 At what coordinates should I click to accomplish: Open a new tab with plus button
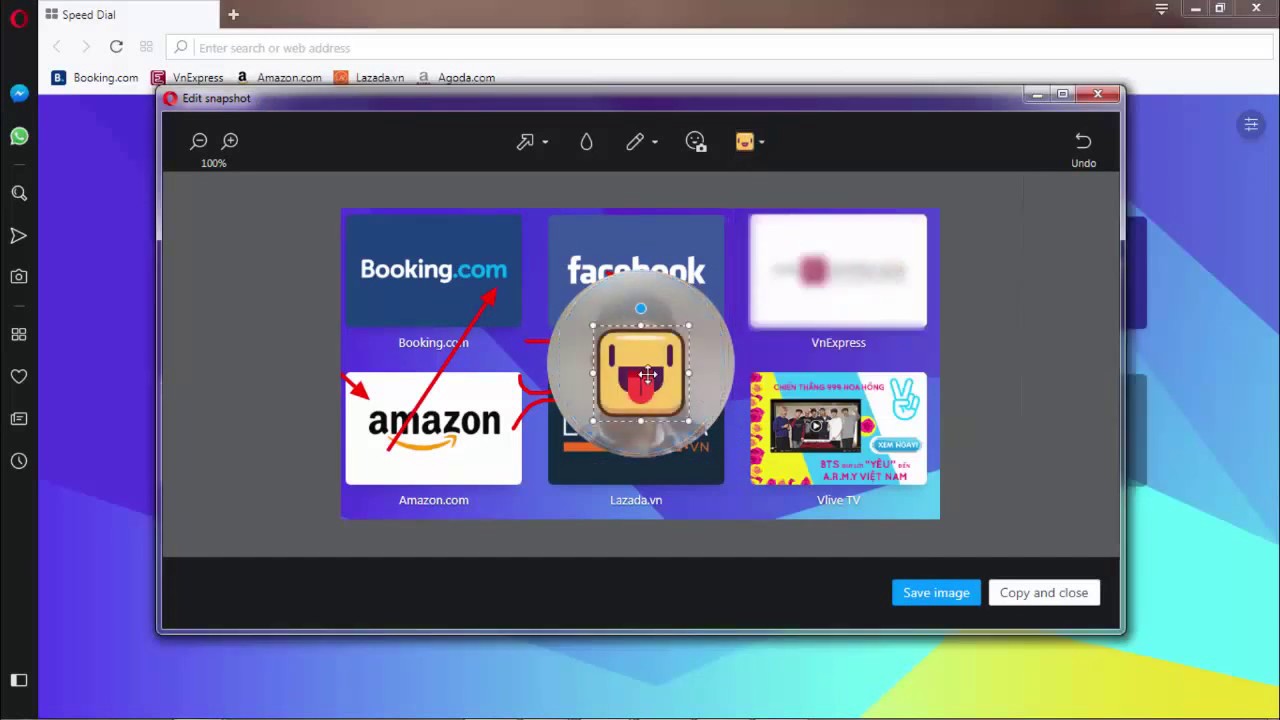click(233, 14)
